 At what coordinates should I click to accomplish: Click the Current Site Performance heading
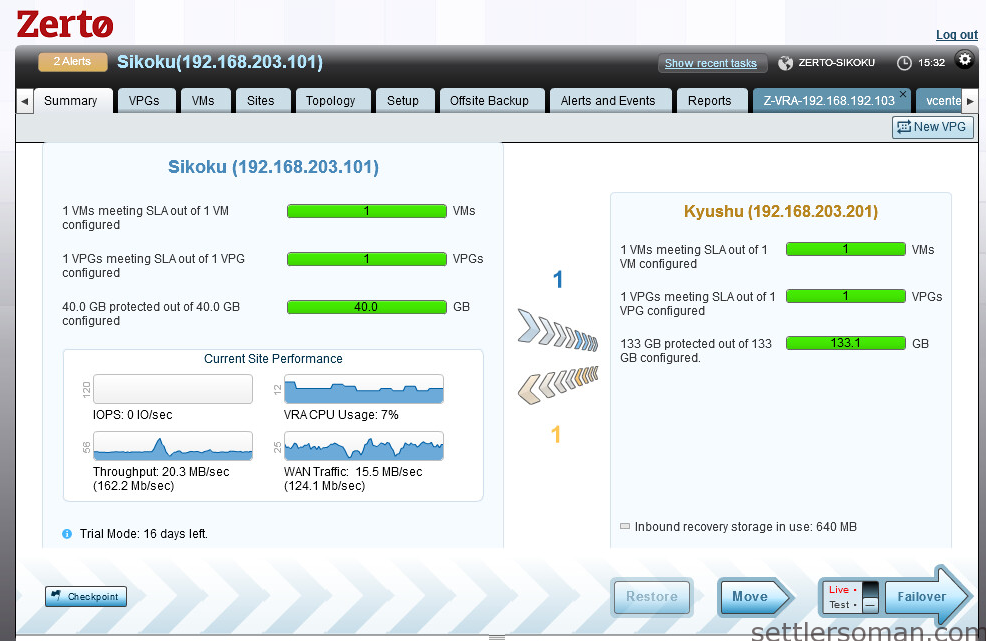(x=273, y=359)
